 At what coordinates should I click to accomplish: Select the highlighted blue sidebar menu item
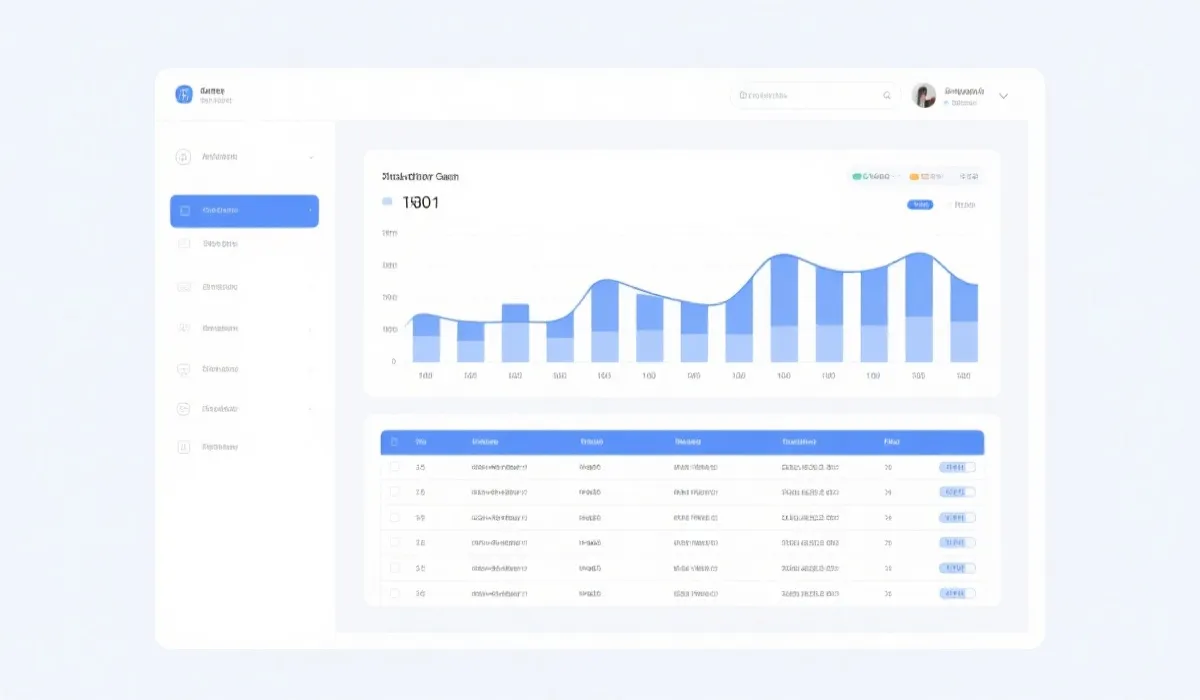(x=244, y=211)
